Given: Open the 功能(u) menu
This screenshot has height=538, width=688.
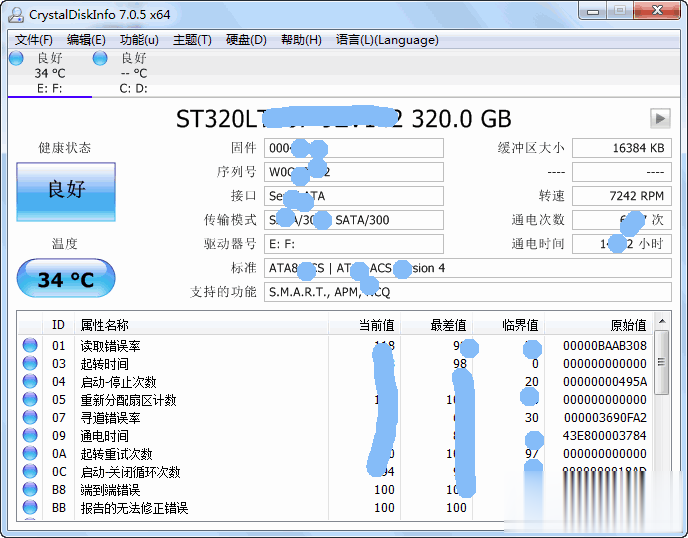Looking at the screenshot, I should pos(139,40).
